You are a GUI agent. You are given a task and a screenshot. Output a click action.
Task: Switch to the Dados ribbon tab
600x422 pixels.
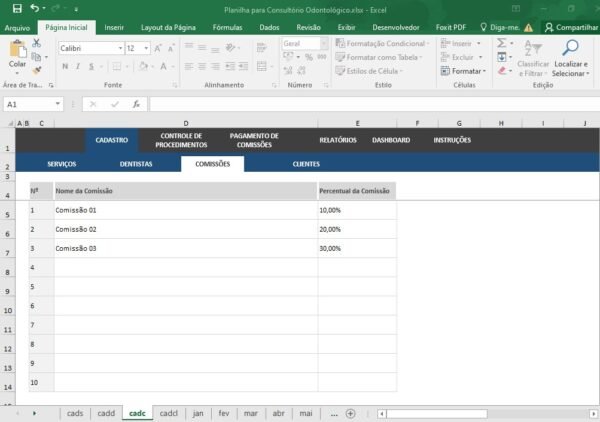click(x=269, y=28)
